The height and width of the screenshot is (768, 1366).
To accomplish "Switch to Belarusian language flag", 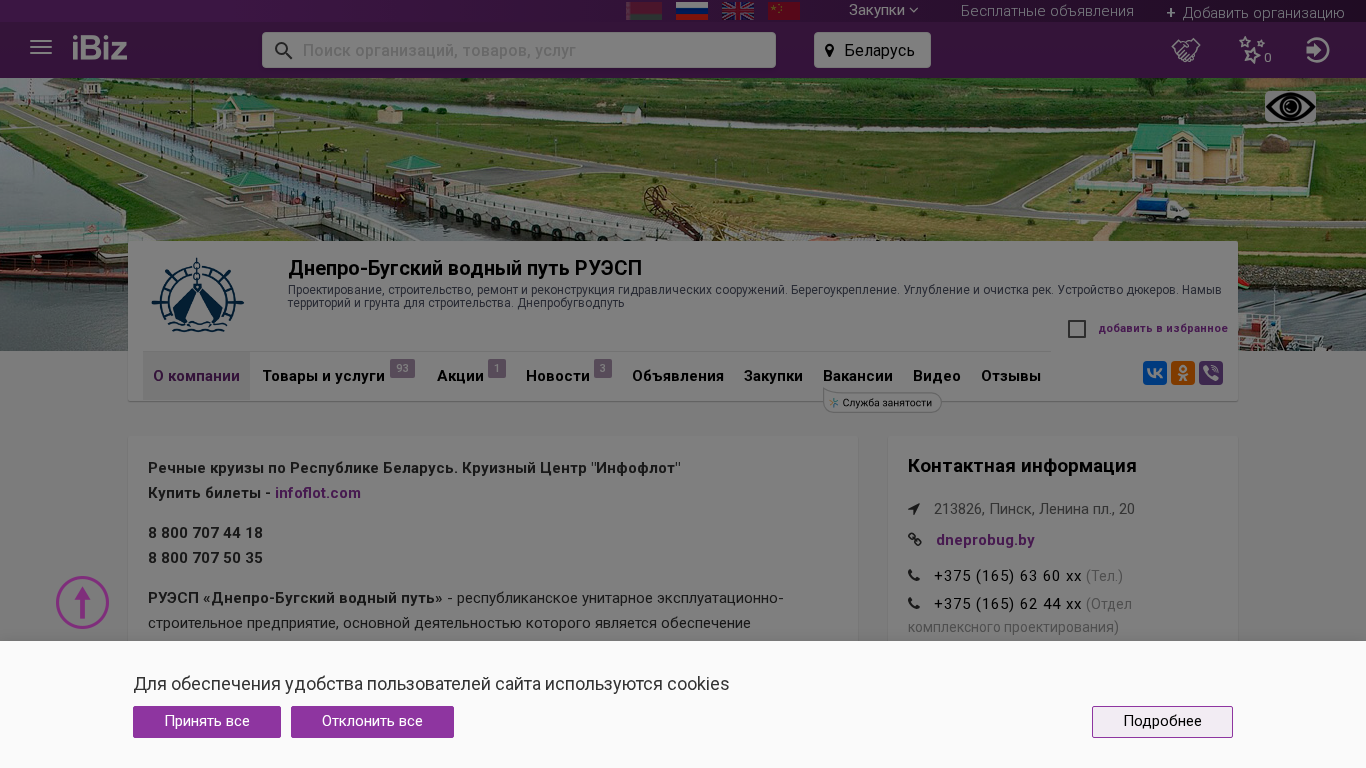I will 644,10.
